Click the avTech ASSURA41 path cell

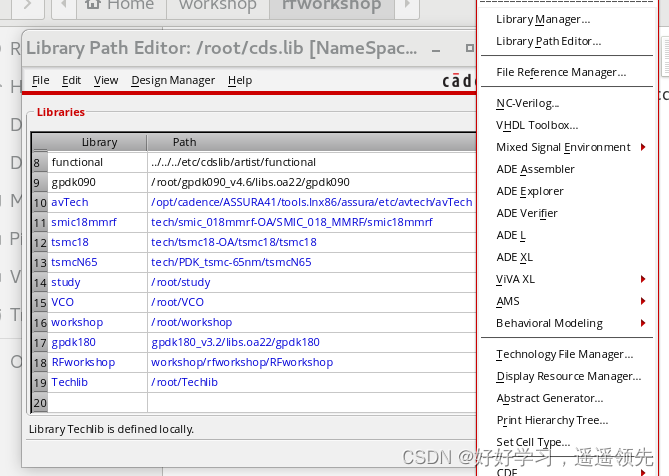tap(311, 203)
